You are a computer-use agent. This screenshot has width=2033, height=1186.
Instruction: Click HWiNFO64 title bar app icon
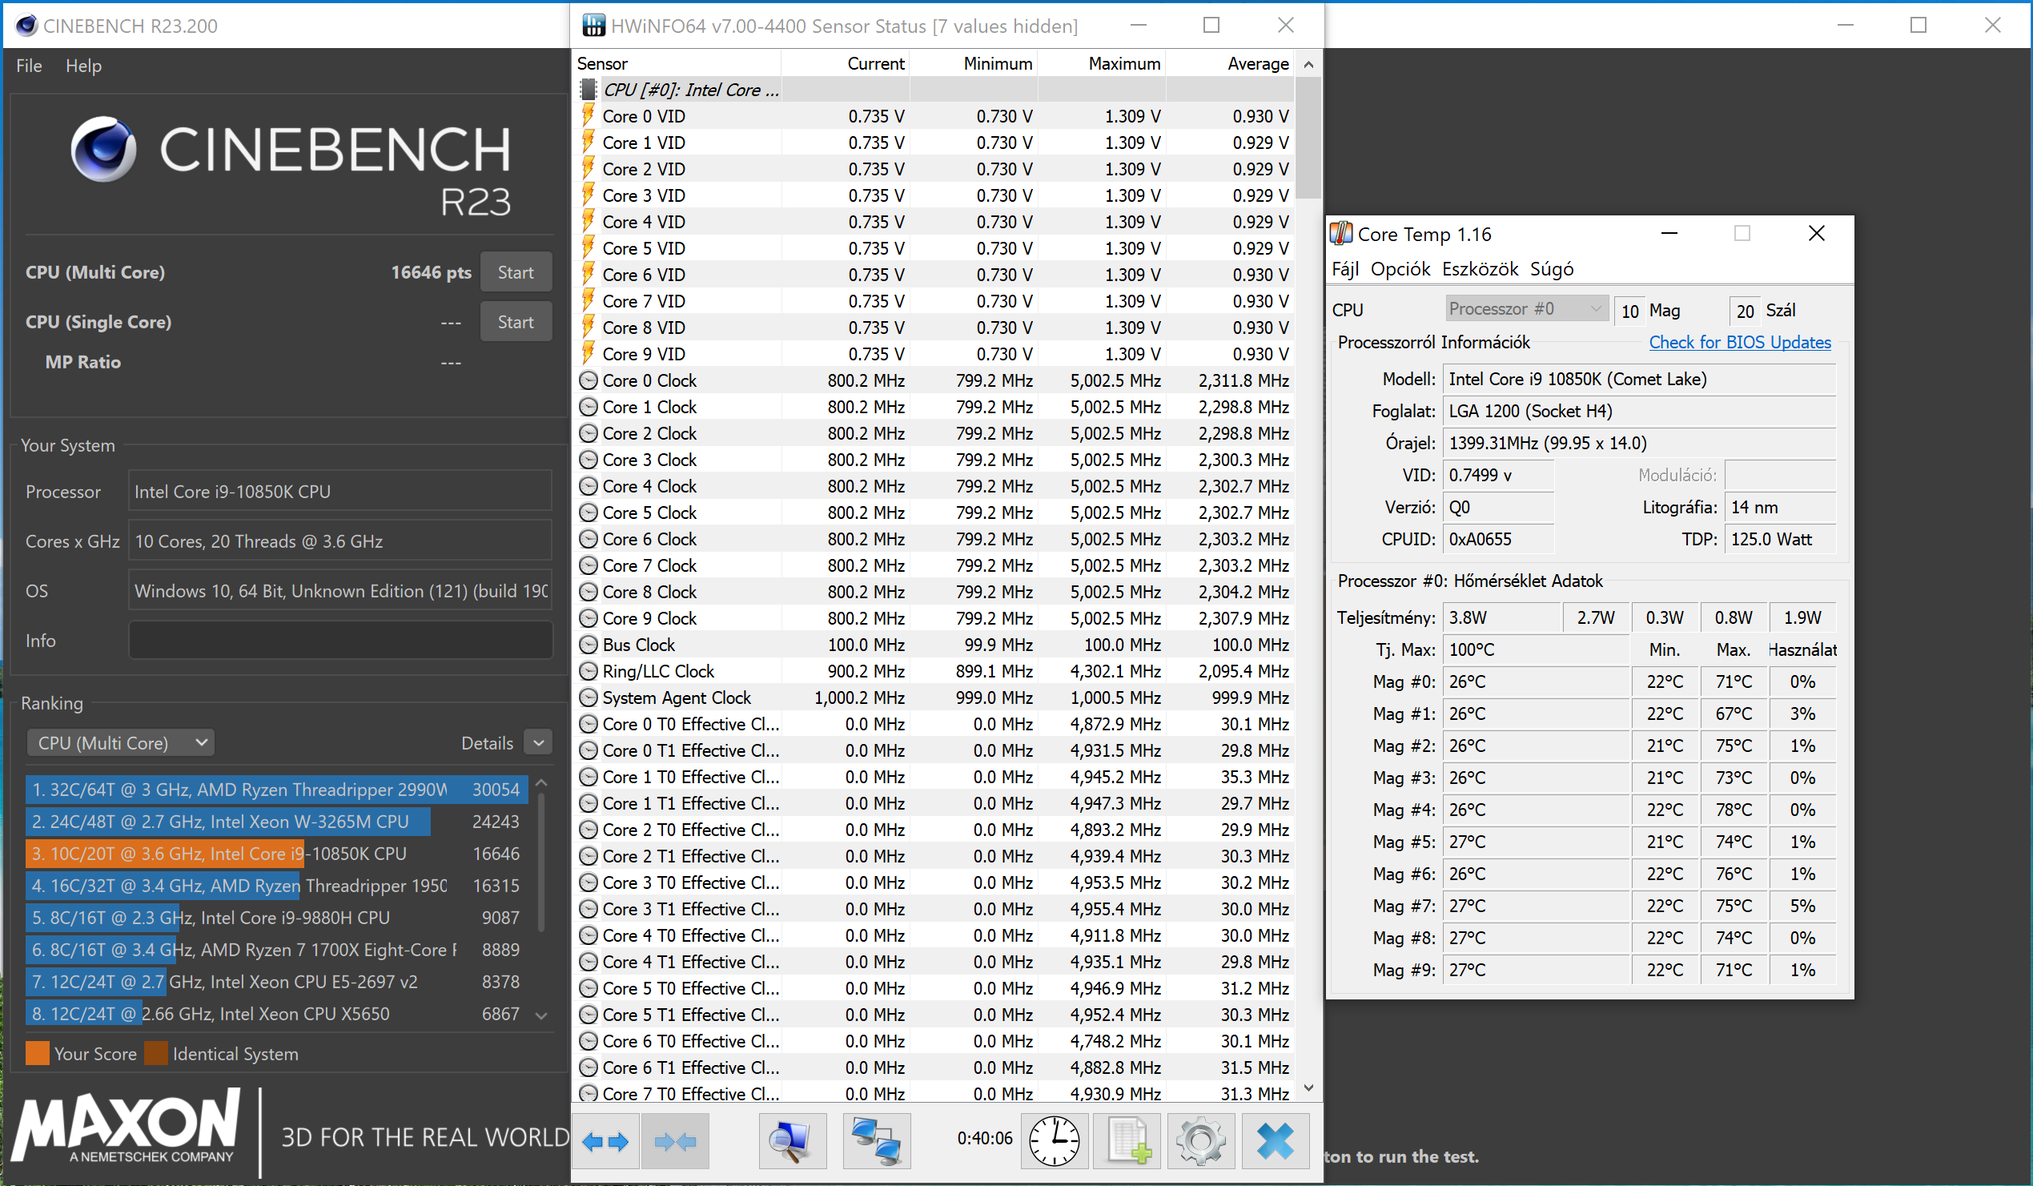click(593, 25)
